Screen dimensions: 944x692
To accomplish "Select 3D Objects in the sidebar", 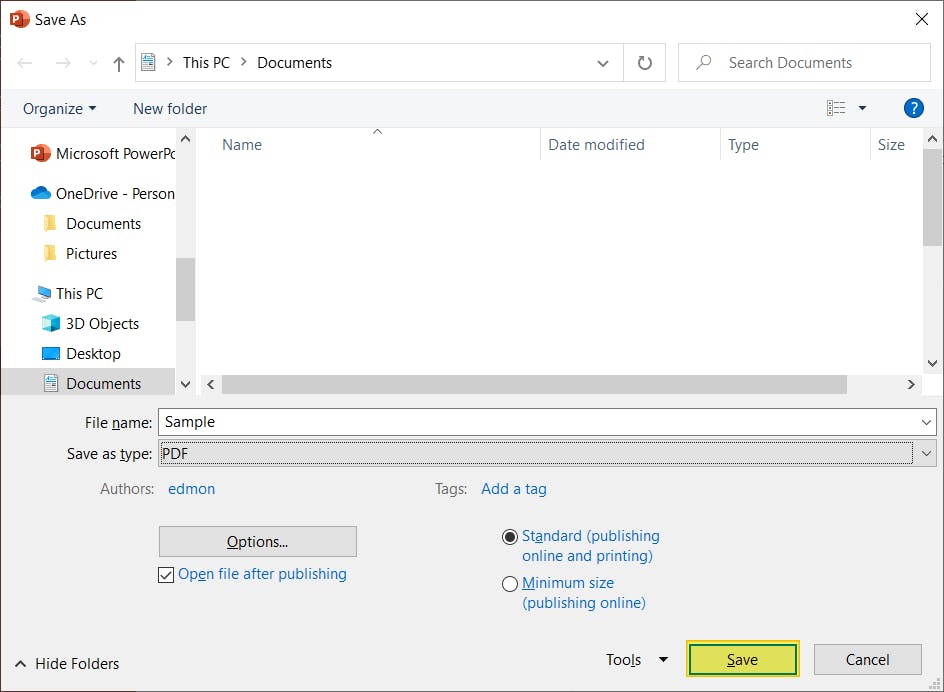I will 98,323.
